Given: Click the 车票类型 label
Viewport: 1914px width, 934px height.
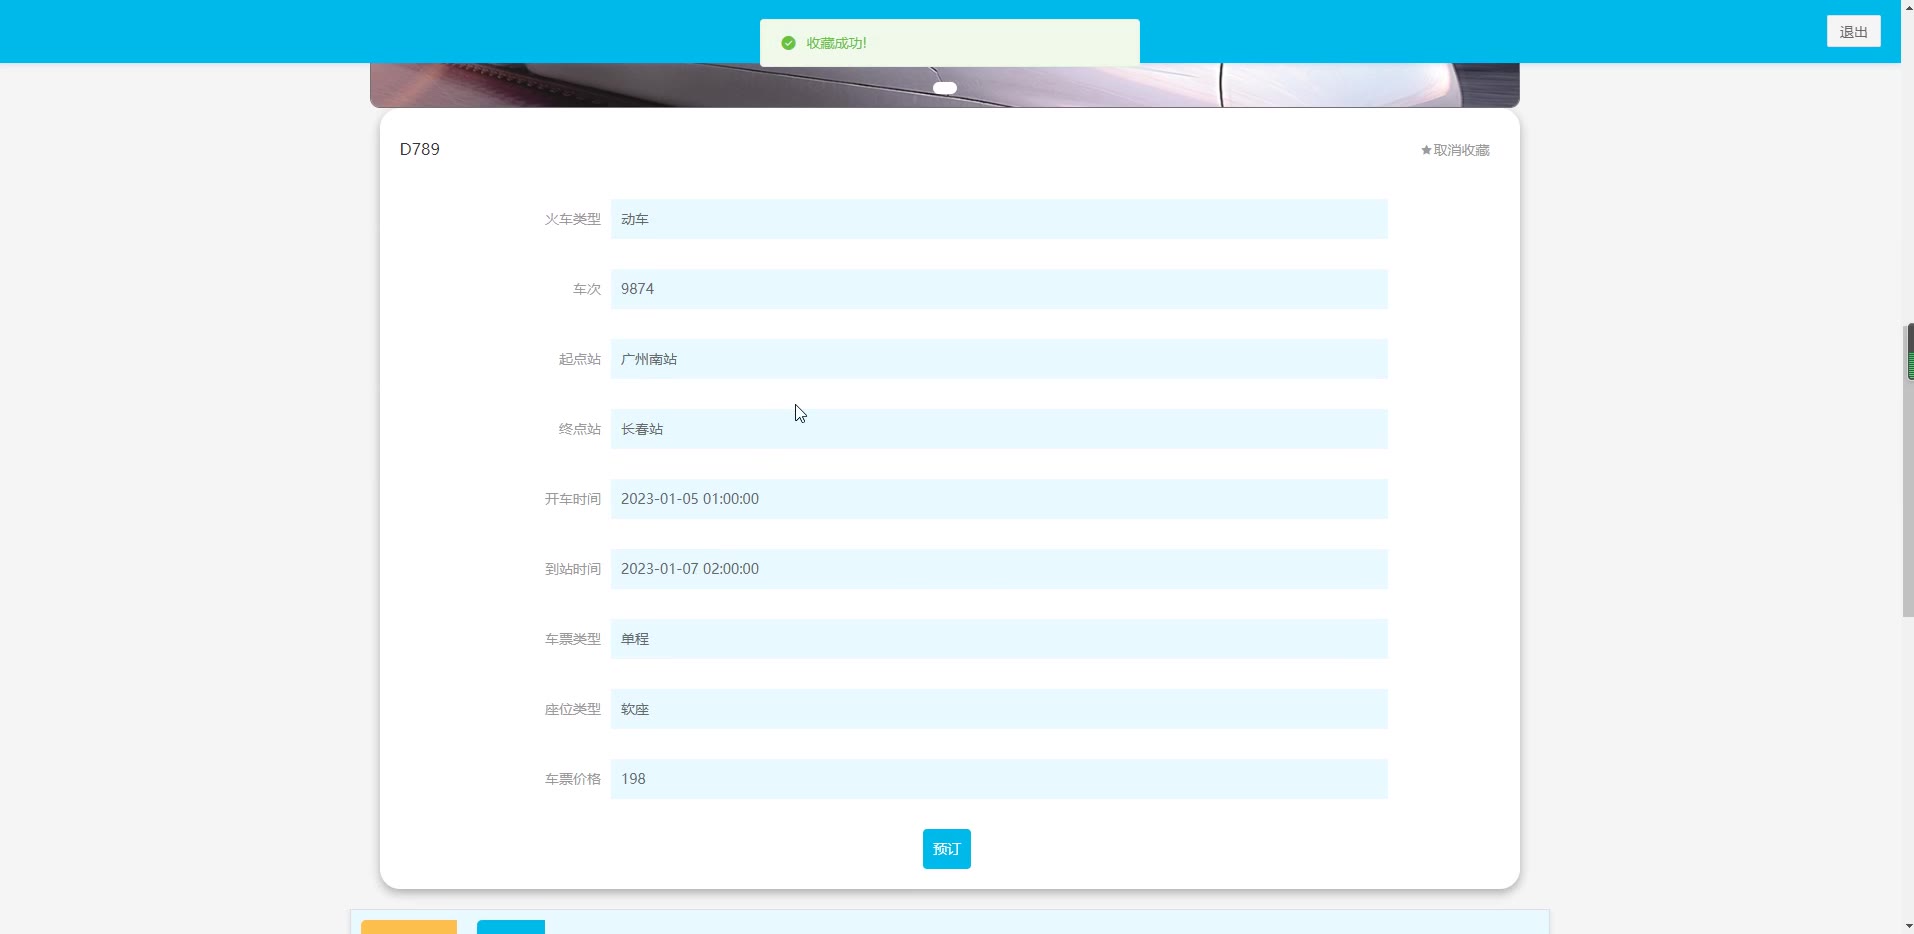Looking at the screenshot, I should click(x=572, y=639).
